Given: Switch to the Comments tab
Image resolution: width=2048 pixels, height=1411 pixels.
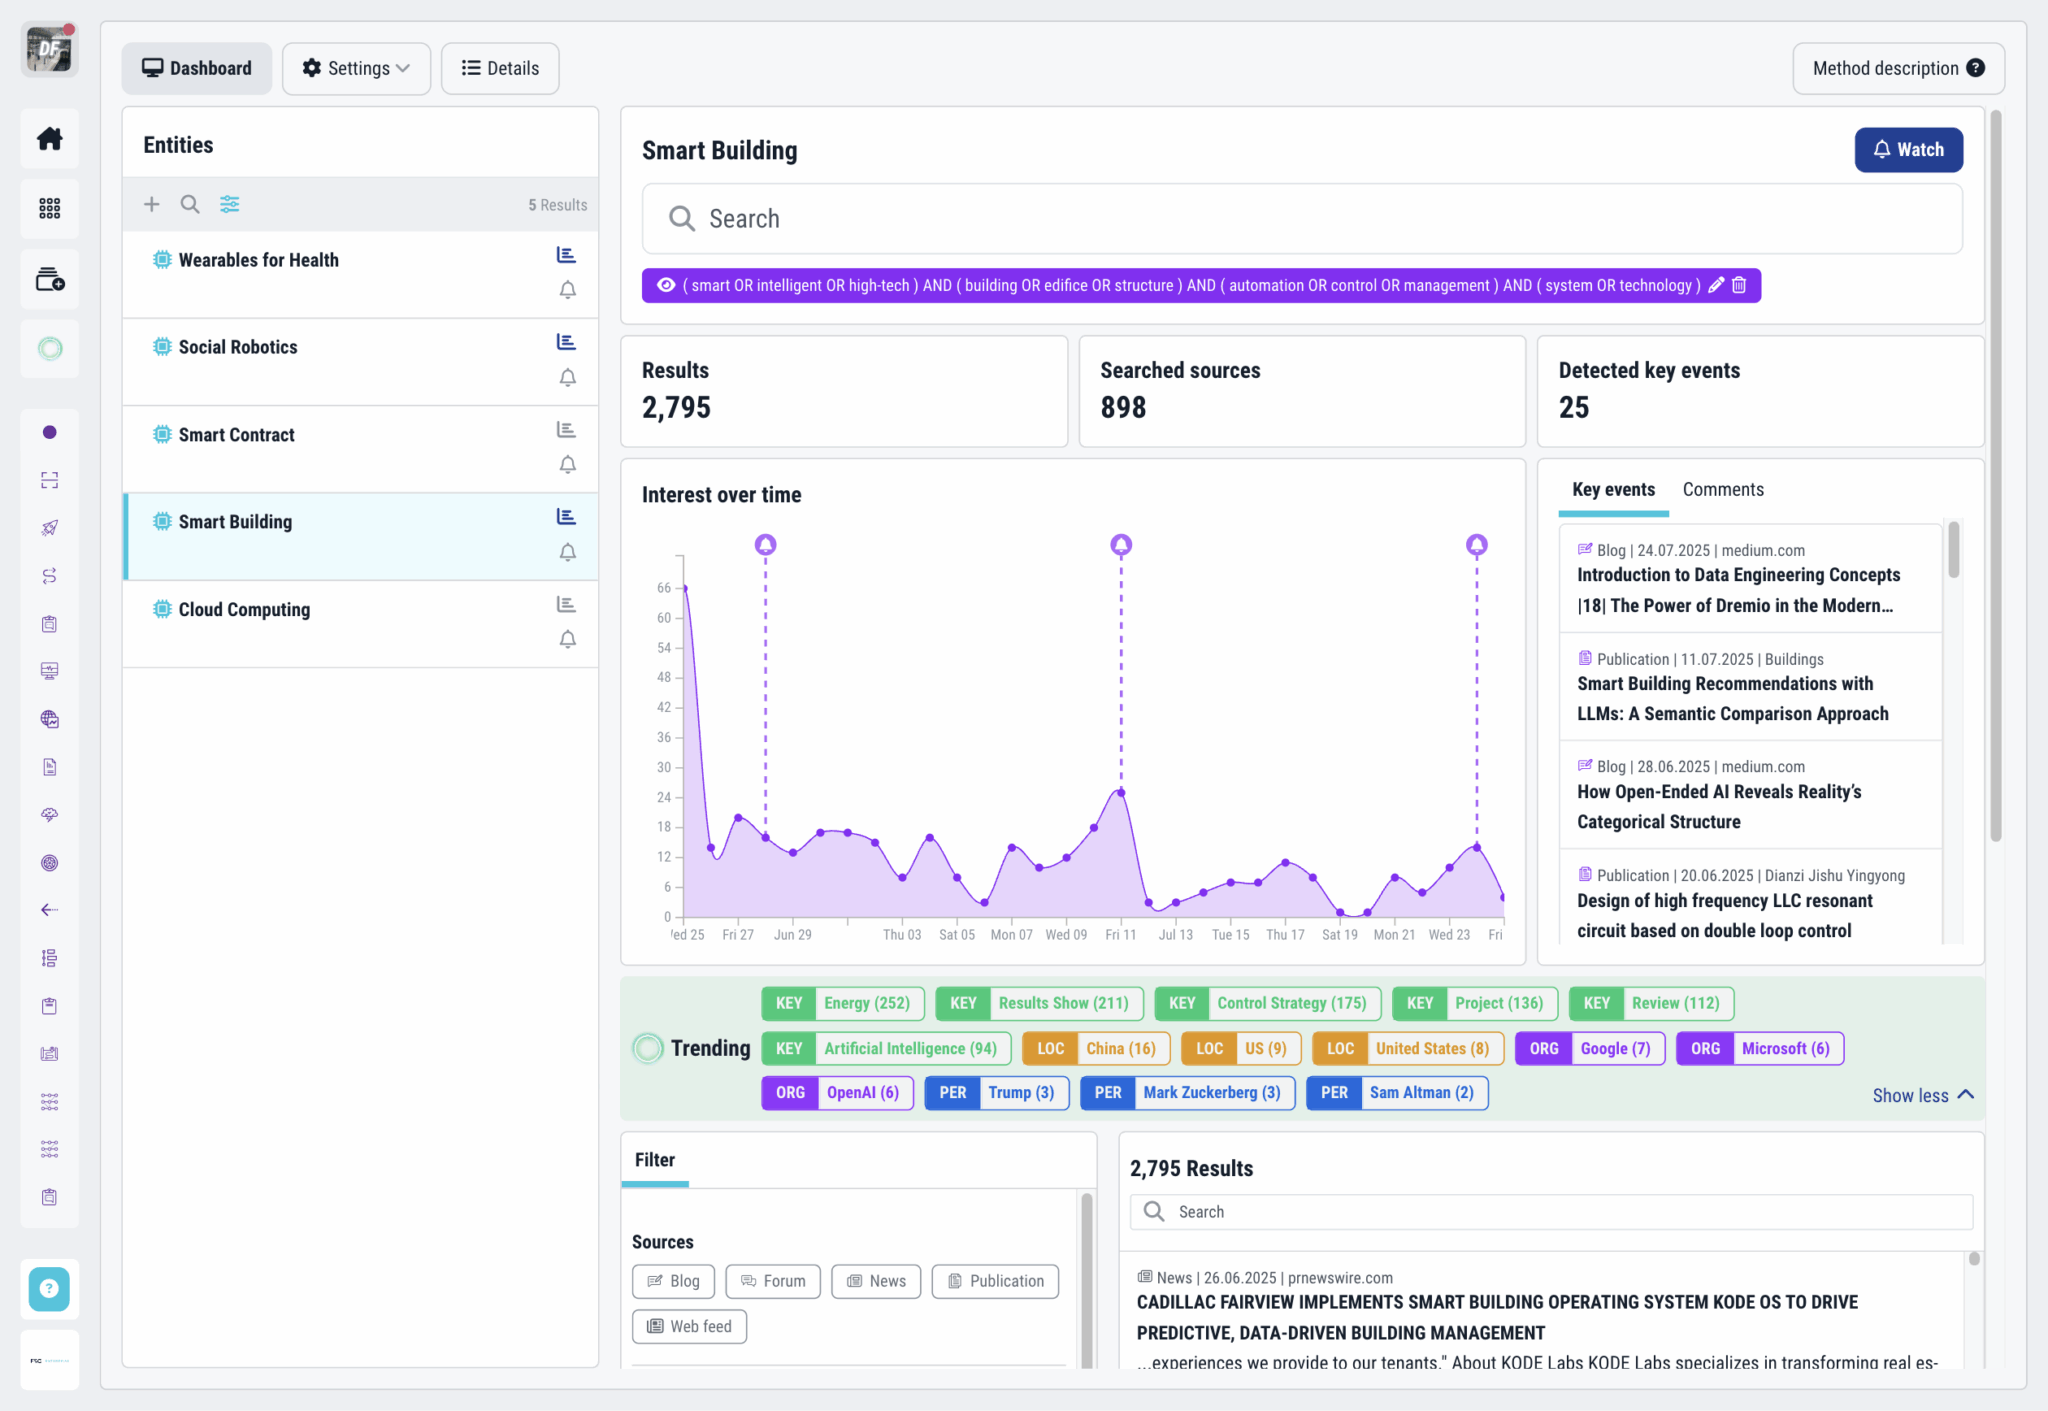Looking at the screenshot, I should coord(1722,489).
